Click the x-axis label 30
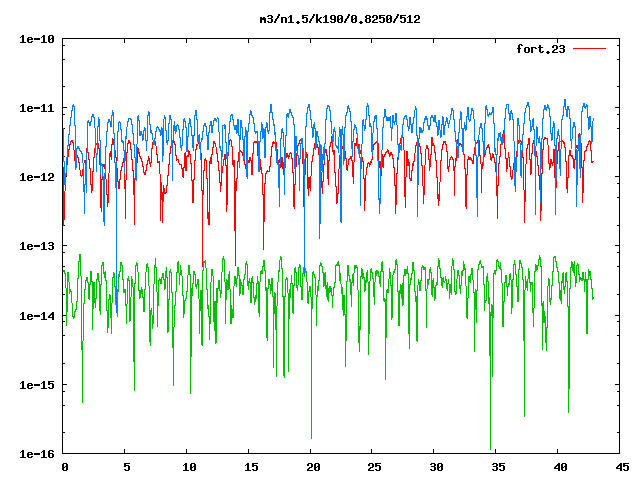 coord(437,467)
